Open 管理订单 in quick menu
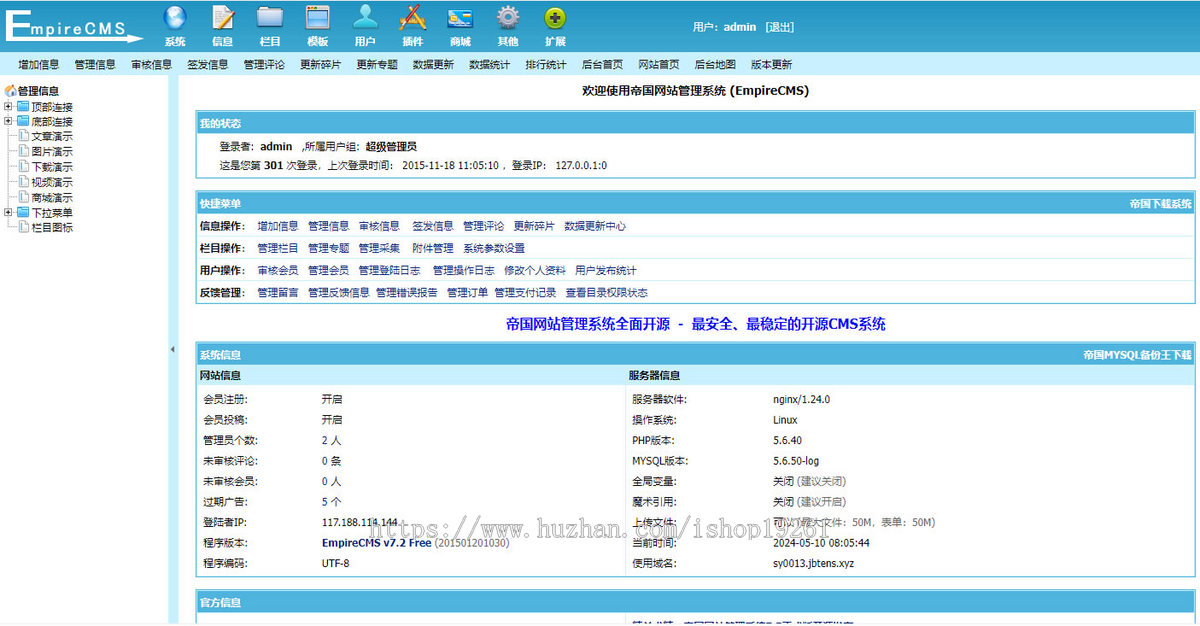Screen dimensions: 1200x626 (468, 292)
